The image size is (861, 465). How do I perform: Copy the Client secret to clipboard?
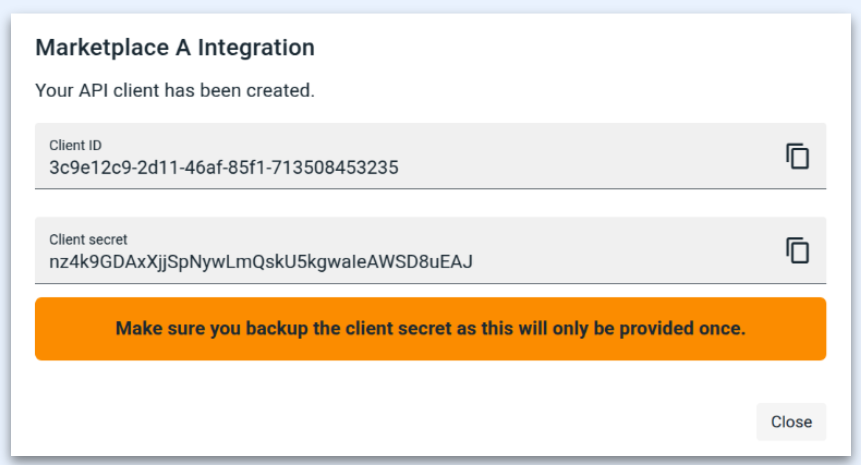pos(797,250)
